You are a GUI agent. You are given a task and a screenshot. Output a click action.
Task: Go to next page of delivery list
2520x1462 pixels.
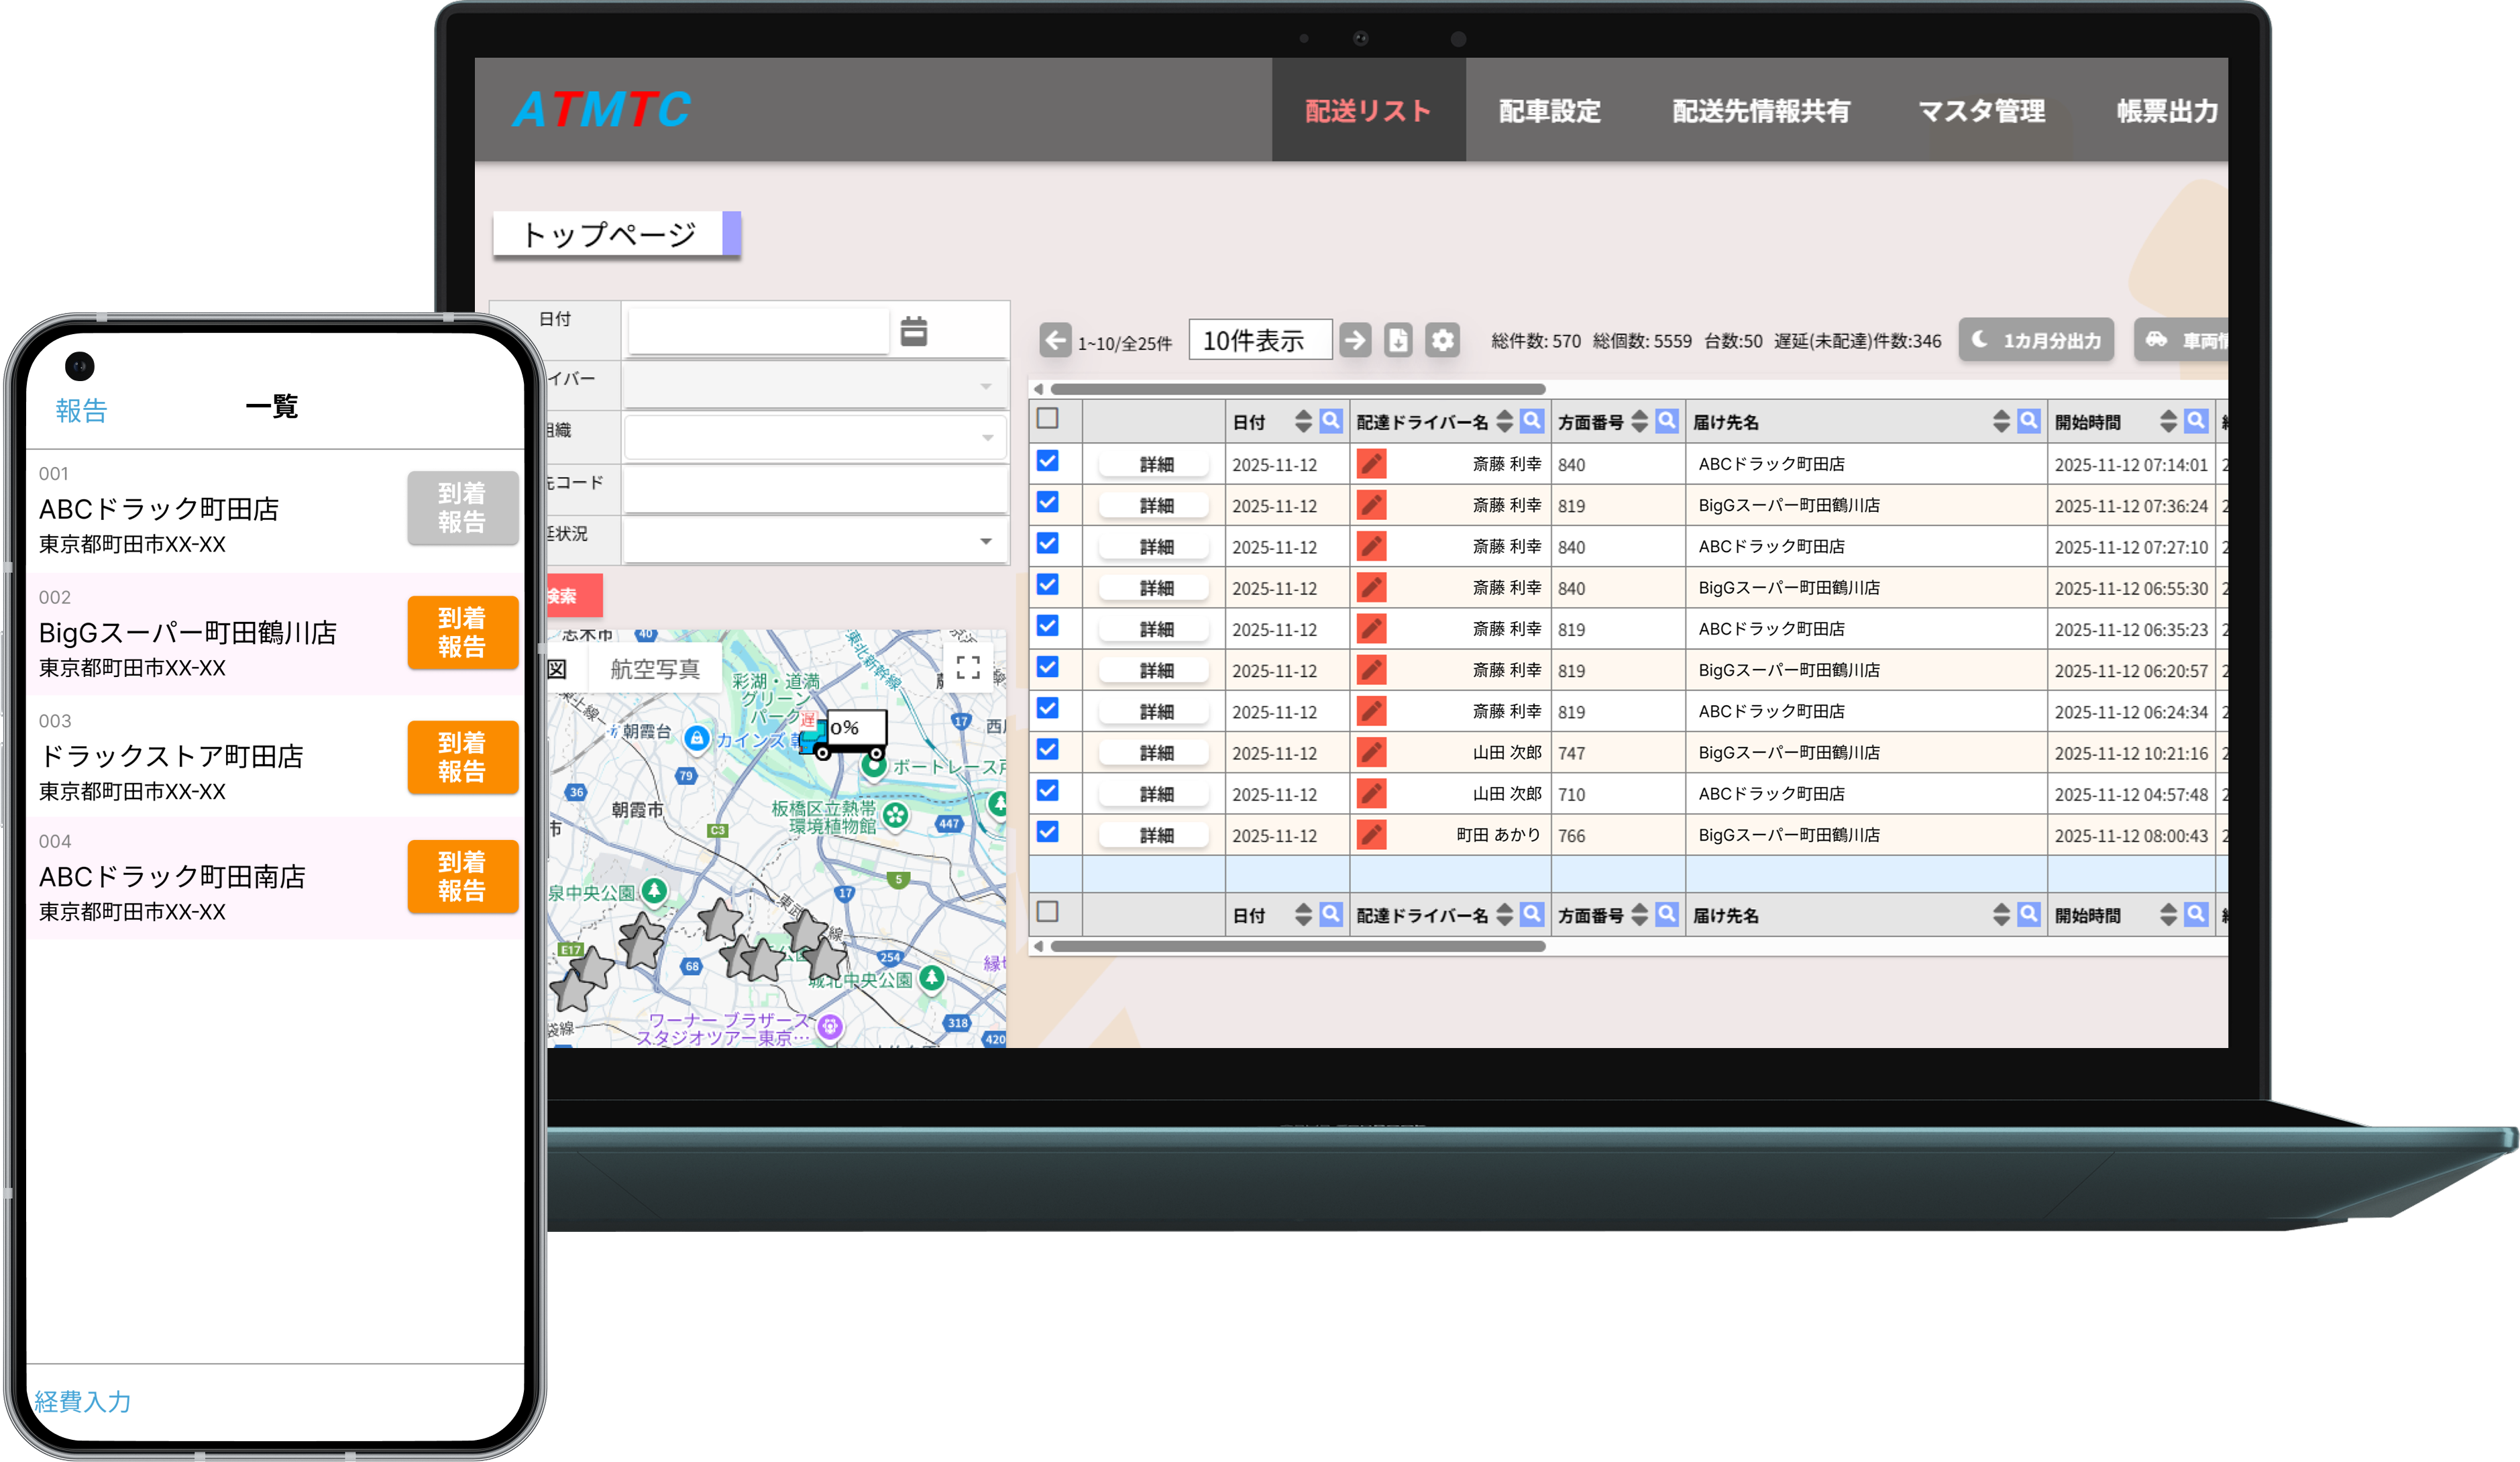tap(1355, 341)
